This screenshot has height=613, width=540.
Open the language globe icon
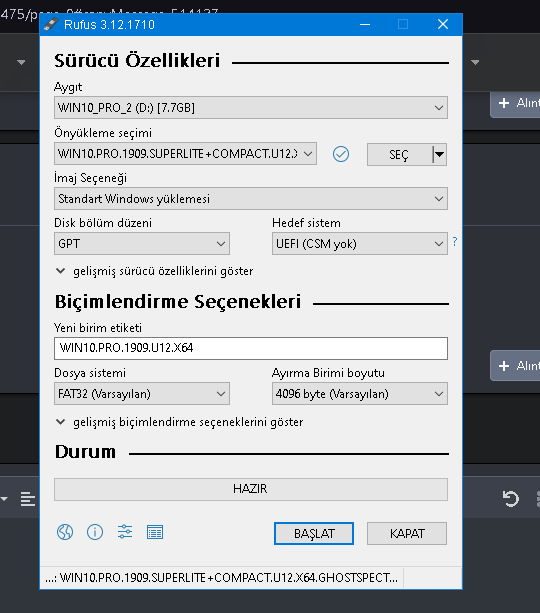(x=65, y=532)
